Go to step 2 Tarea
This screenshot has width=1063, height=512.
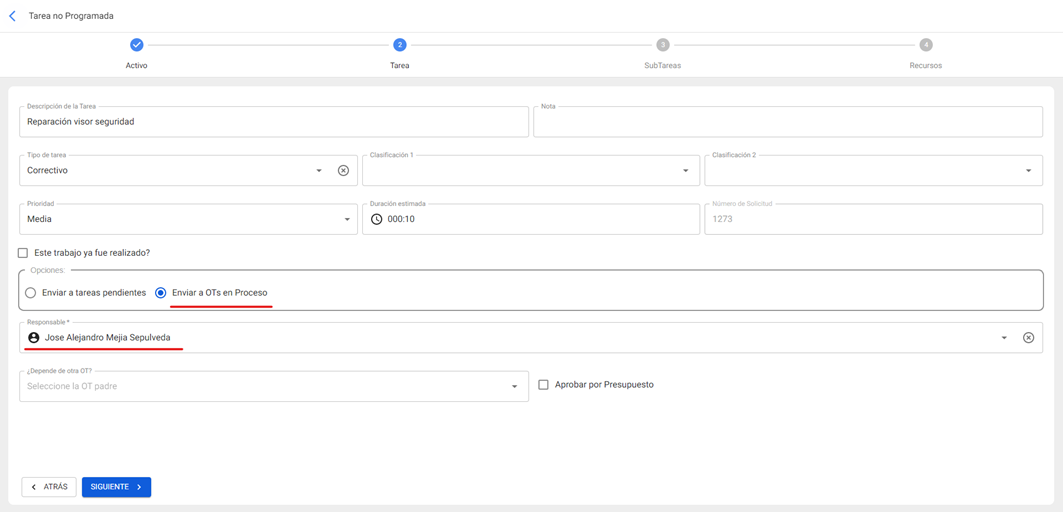point(399,45)
